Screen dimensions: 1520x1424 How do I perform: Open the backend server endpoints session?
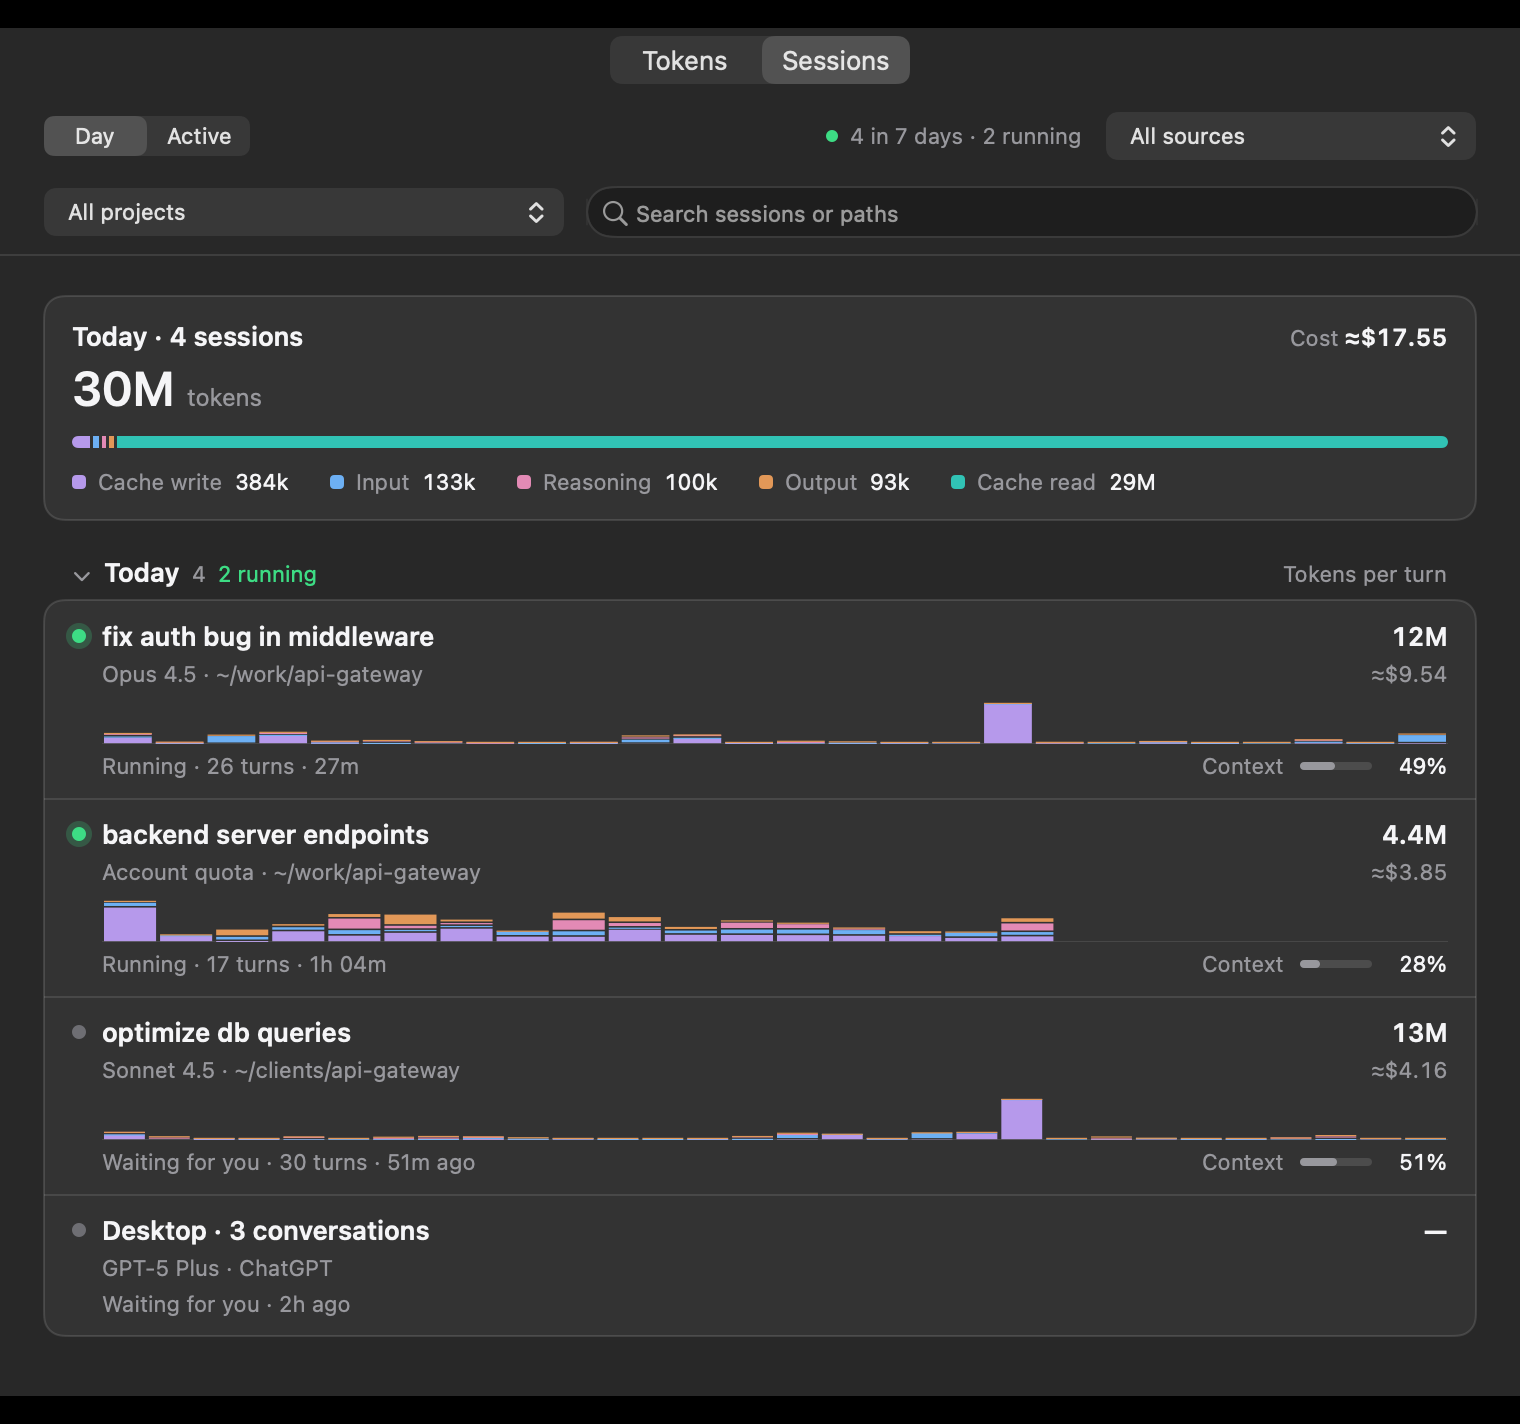(760, 898)
